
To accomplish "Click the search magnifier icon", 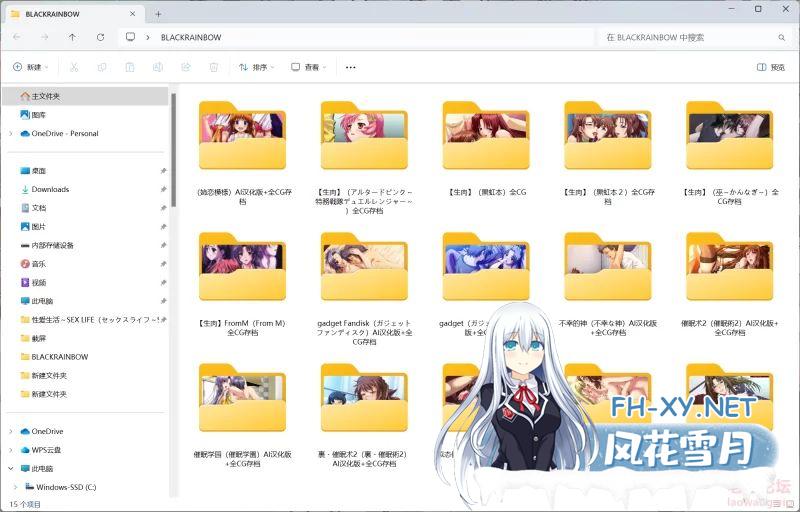I will (x=781, y=37).
